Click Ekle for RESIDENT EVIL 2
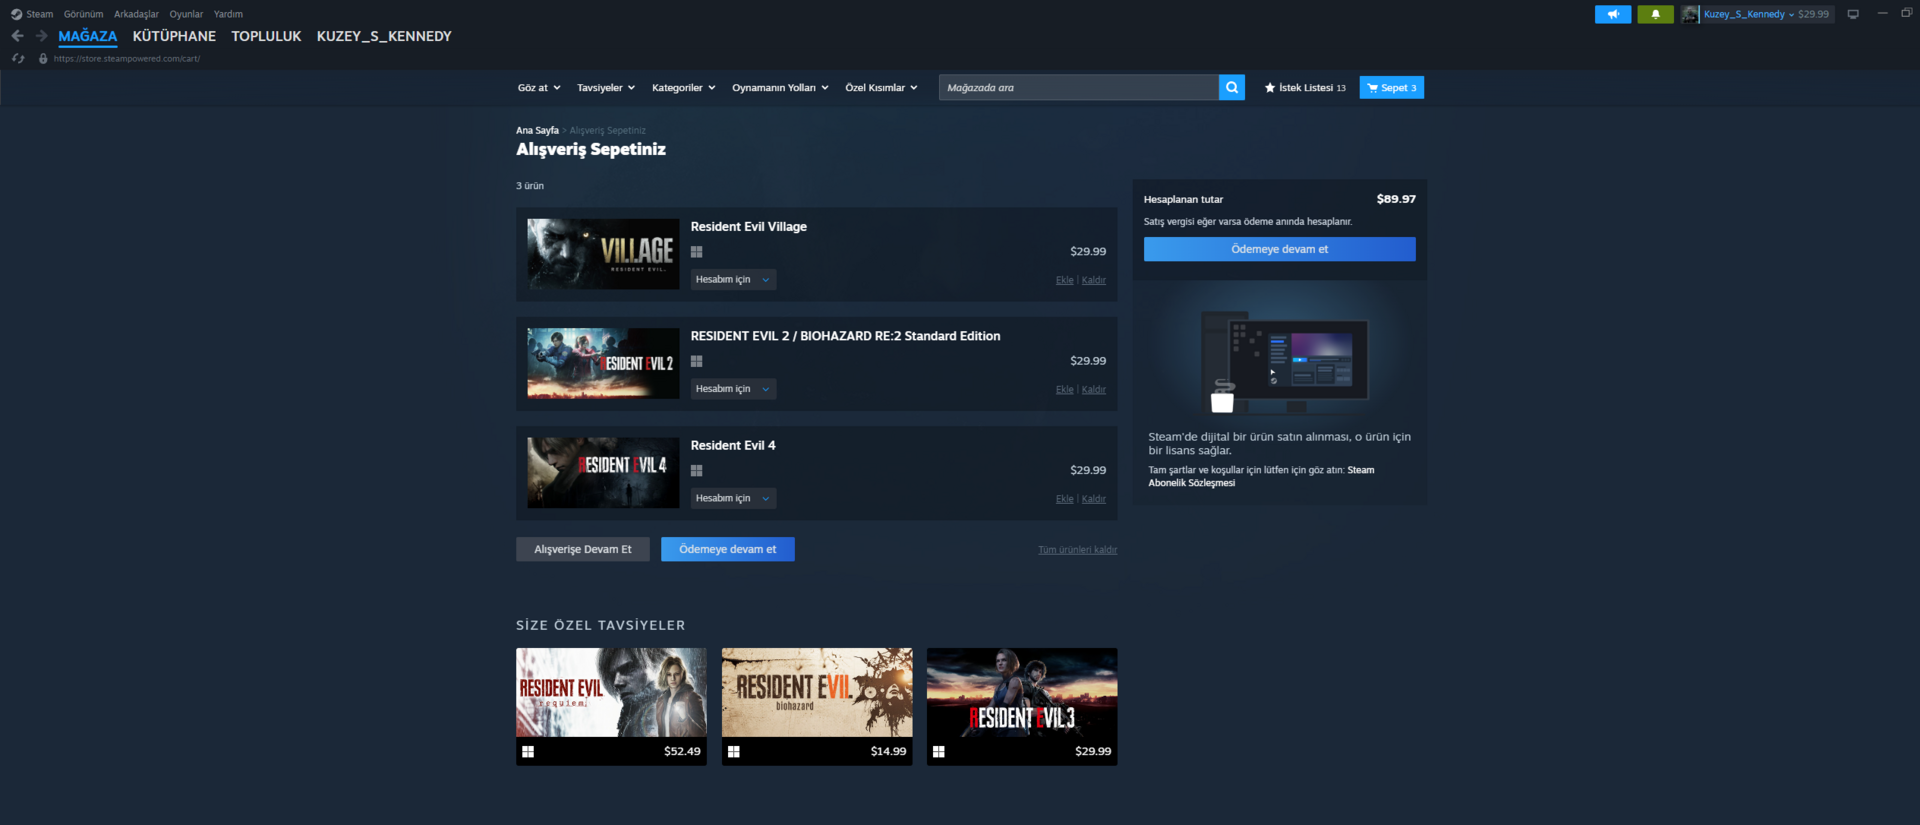This screenshot has width=1920, height=825. click(x=1065, y=390)
